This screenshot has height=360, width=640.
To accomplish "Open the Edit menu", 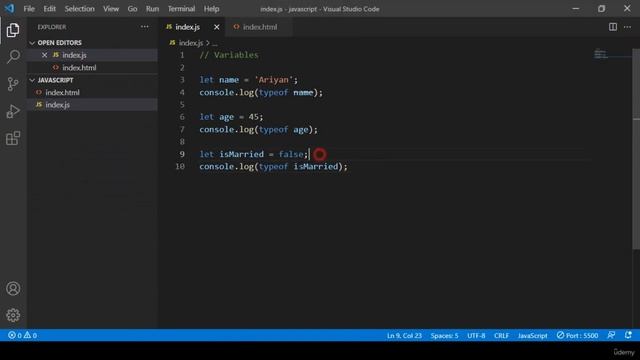I will pyautogui.click(x=49, y=9).
